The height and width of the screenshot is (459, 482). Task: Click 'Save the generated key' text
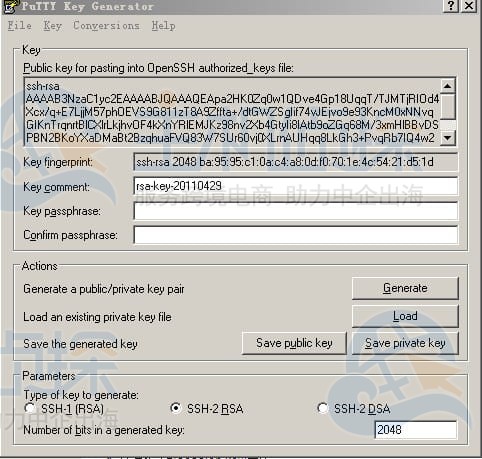[x=80, y=344]
